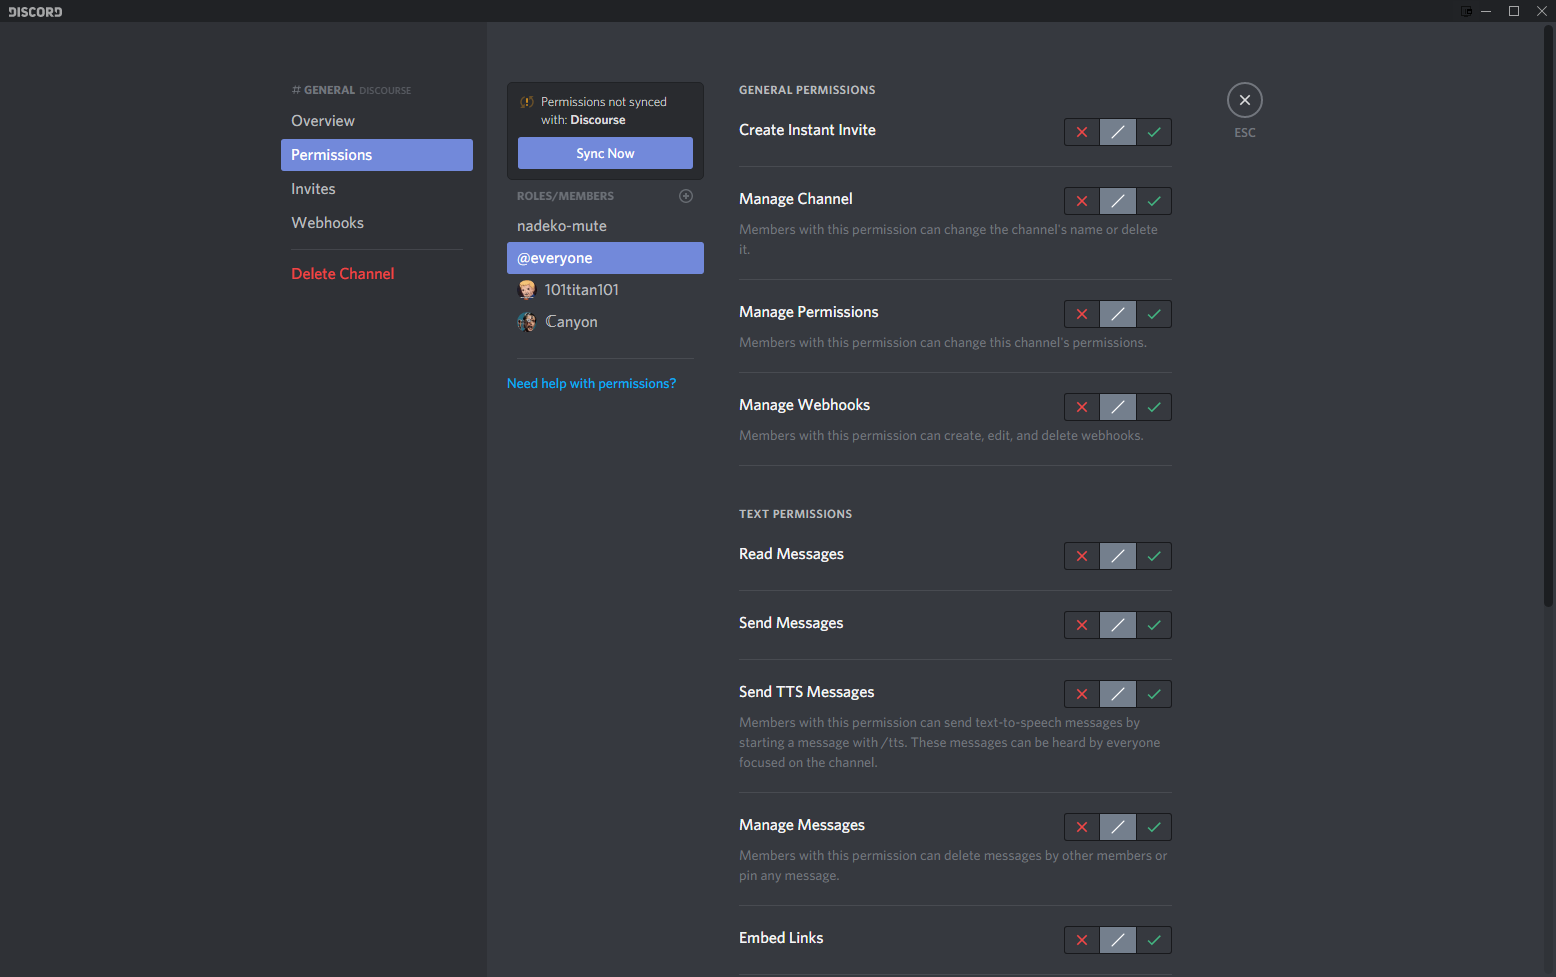Select the nadeko-mute role

562,226
